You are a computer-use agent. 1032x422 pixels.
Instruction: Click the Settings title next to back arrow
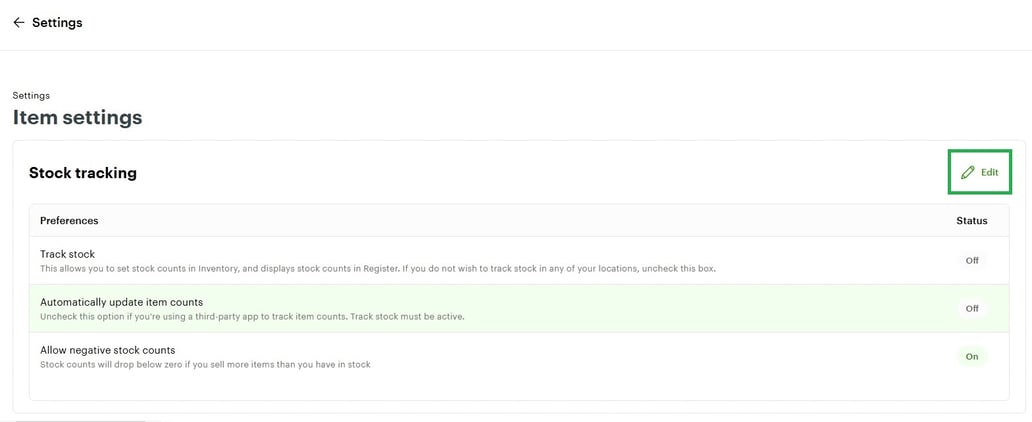pyautogui.click(x=57, y=23)
